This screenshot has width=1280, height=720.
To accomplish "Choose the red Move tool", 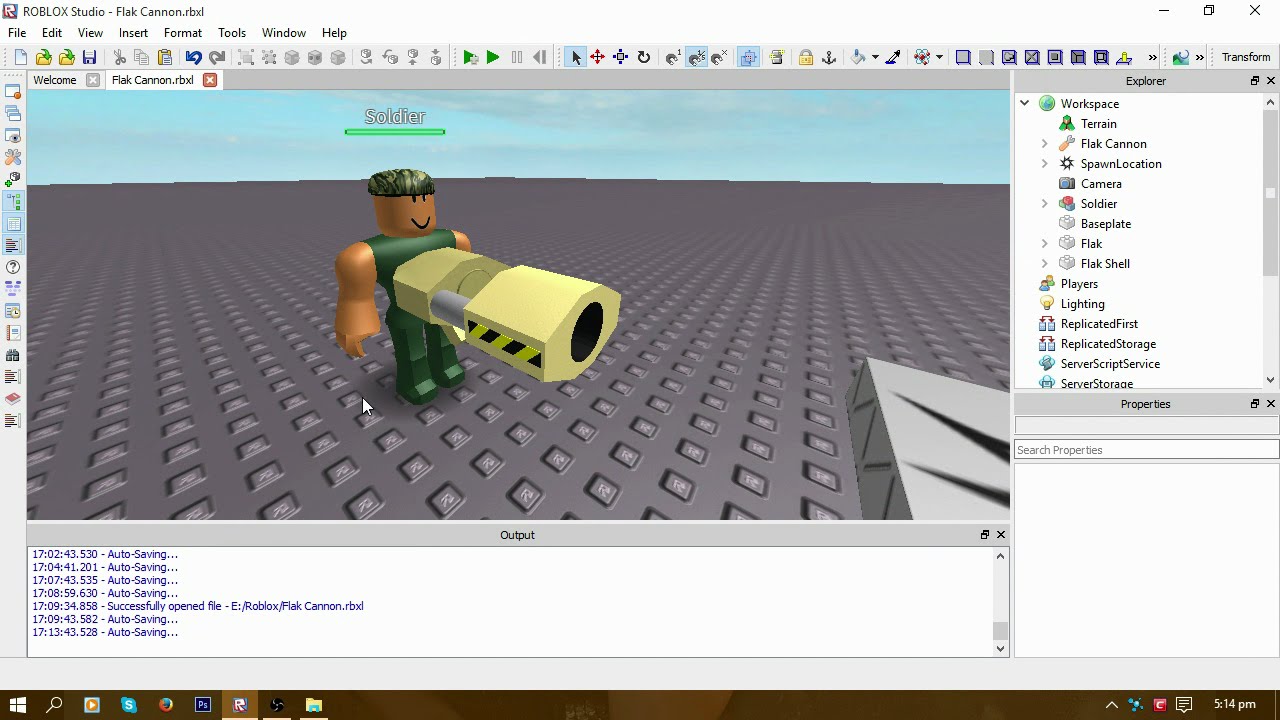I will click(x=598, y=58).
